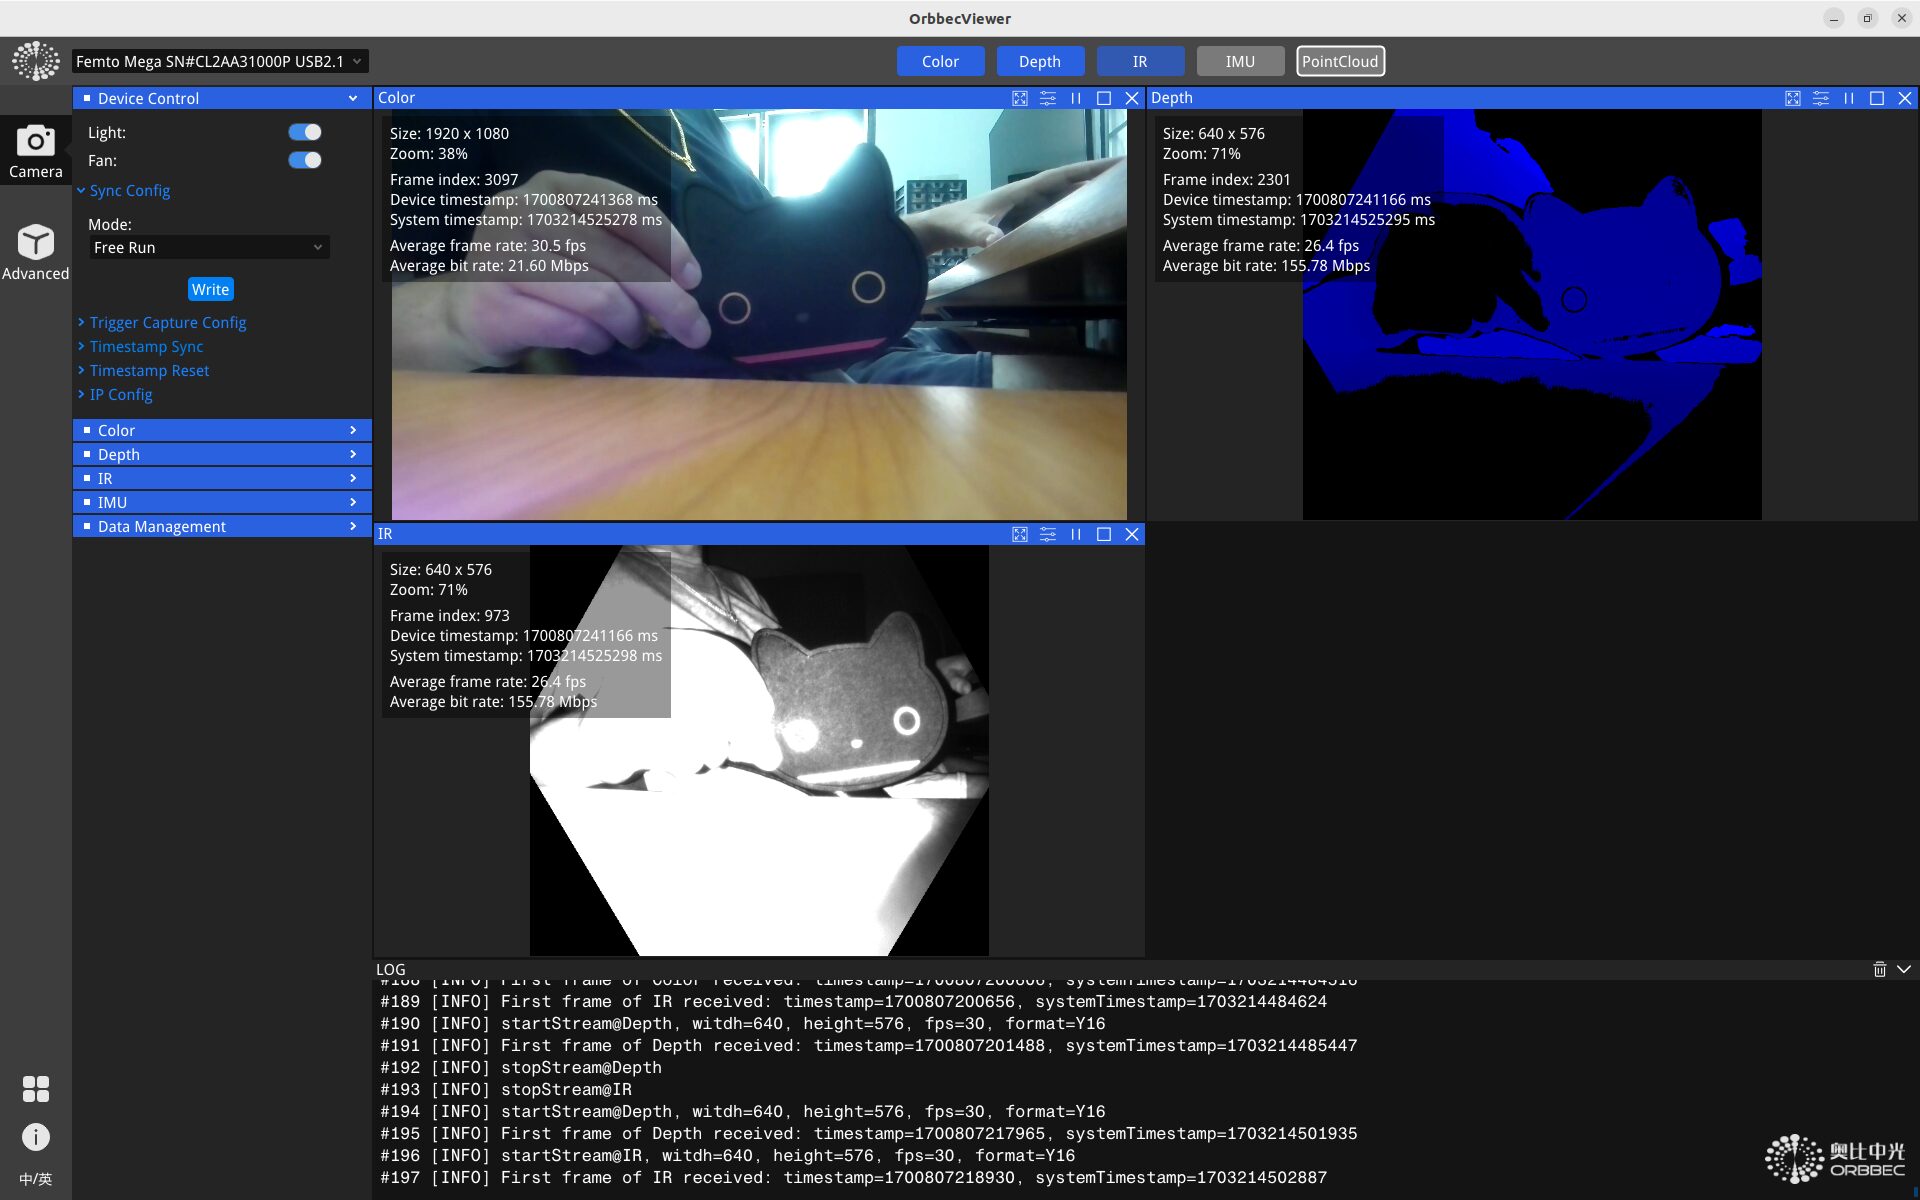
Task: Pause the Depth stream
Action: [1849, 98]
